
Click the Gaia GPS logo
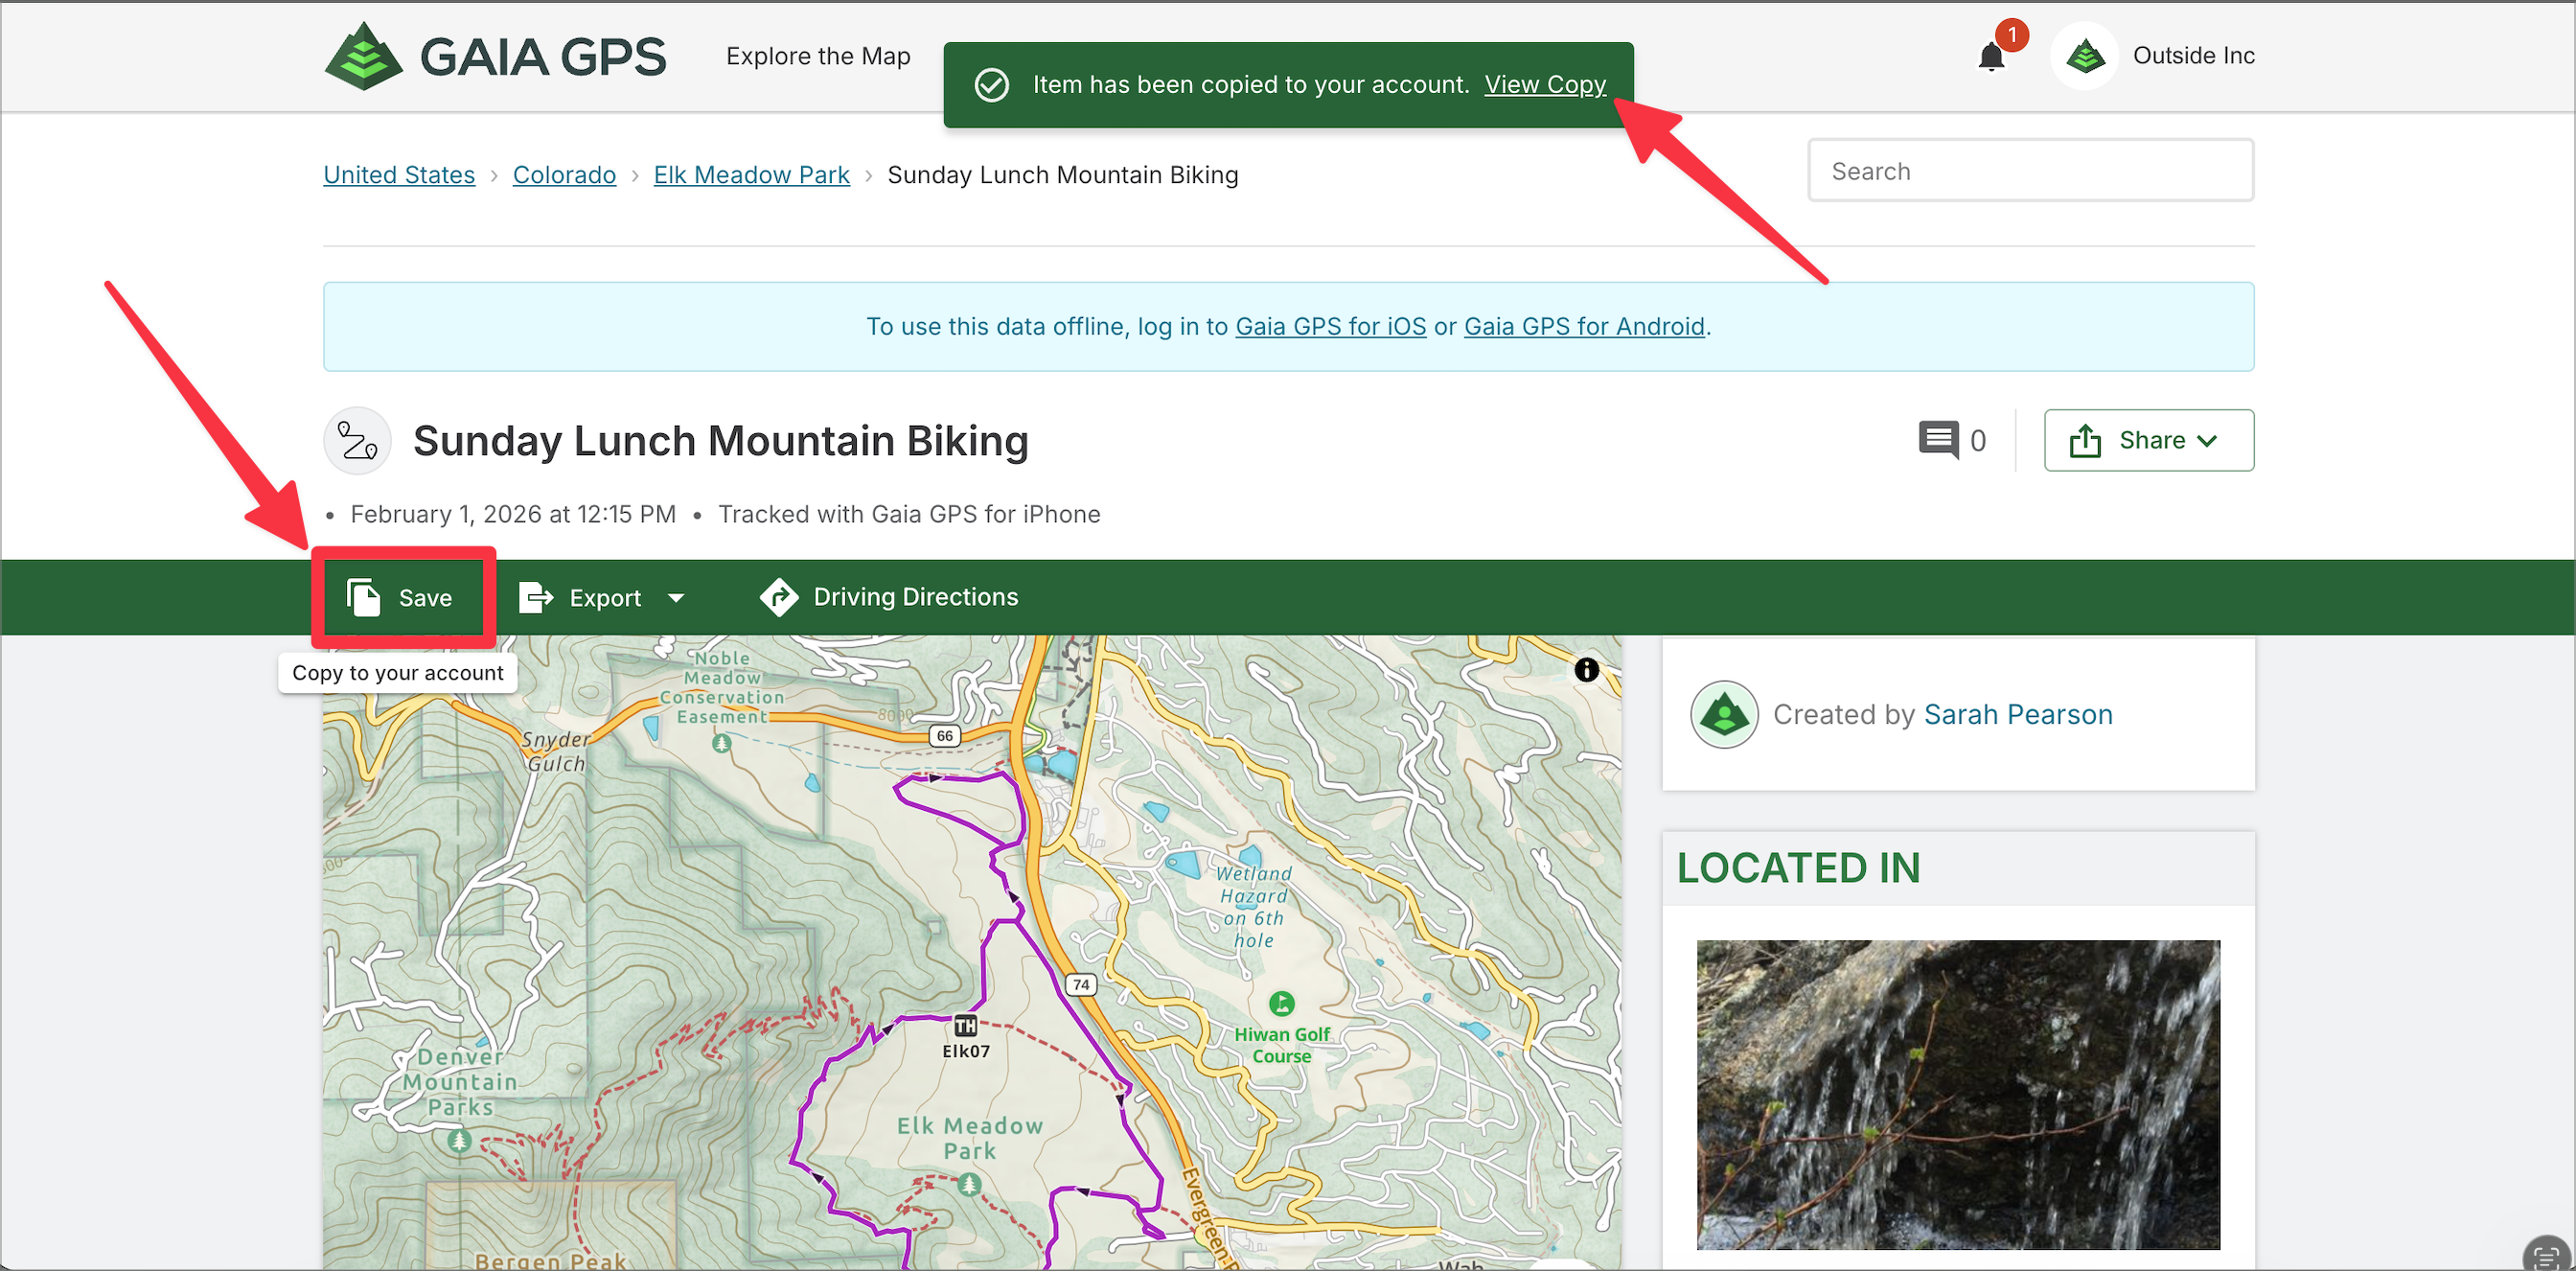click(x=495, y=56)
